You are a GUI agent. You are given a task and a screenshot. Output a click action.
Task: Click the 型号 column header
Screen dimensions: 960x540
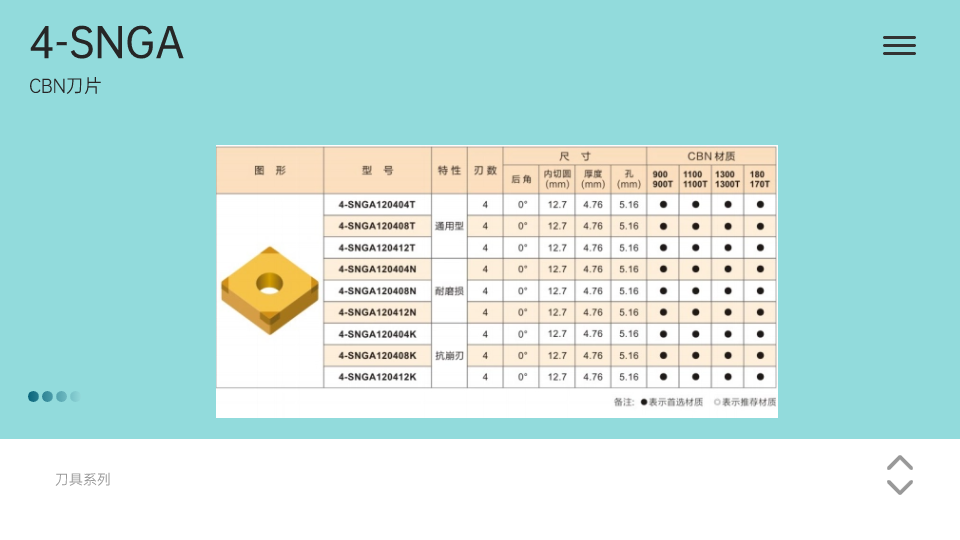(377, 170)
